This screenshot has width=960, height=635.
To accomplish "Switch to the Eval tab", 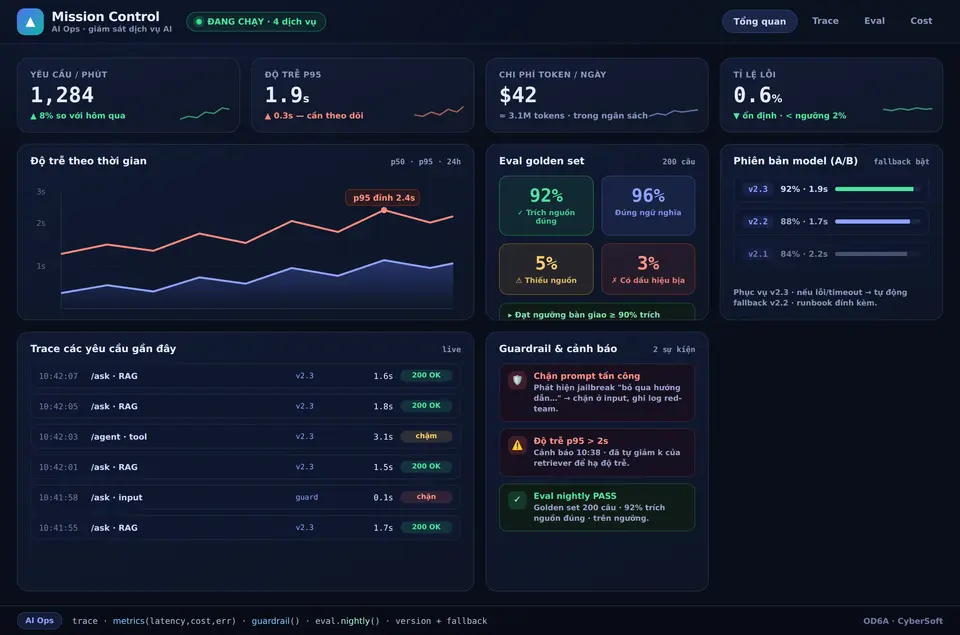I will coord(874,21).
